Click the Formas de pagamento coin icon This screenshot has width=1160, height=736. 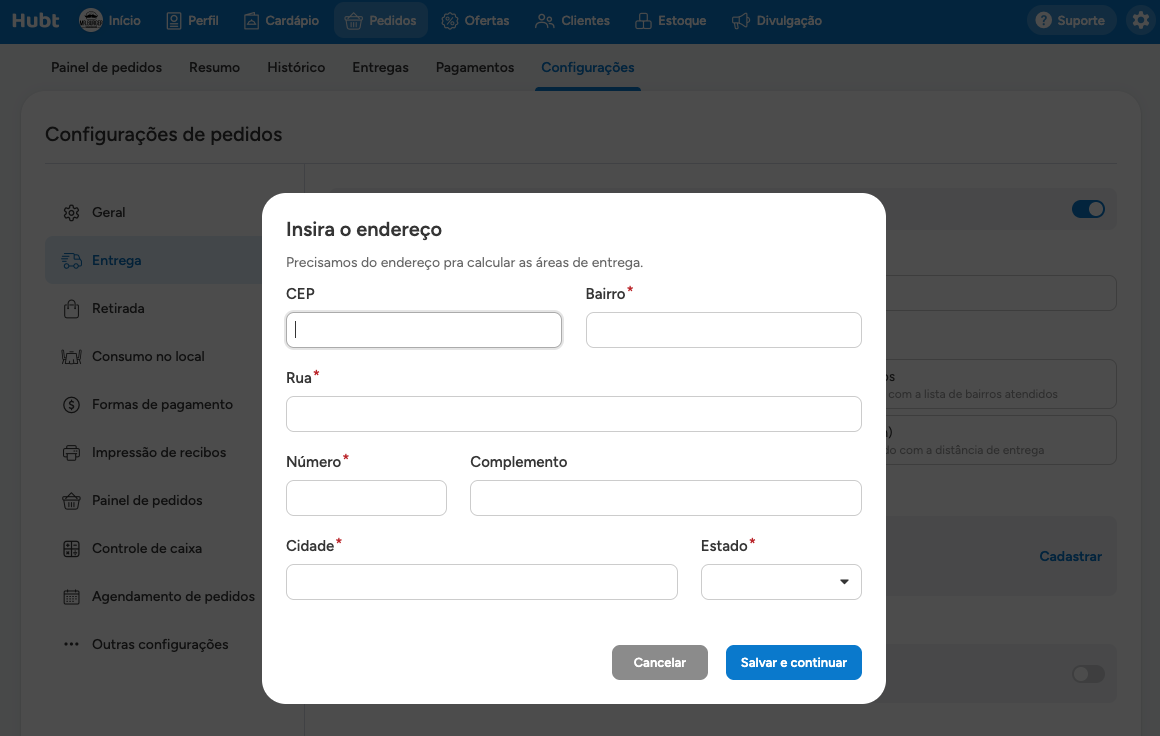click(x=71, y=405)
